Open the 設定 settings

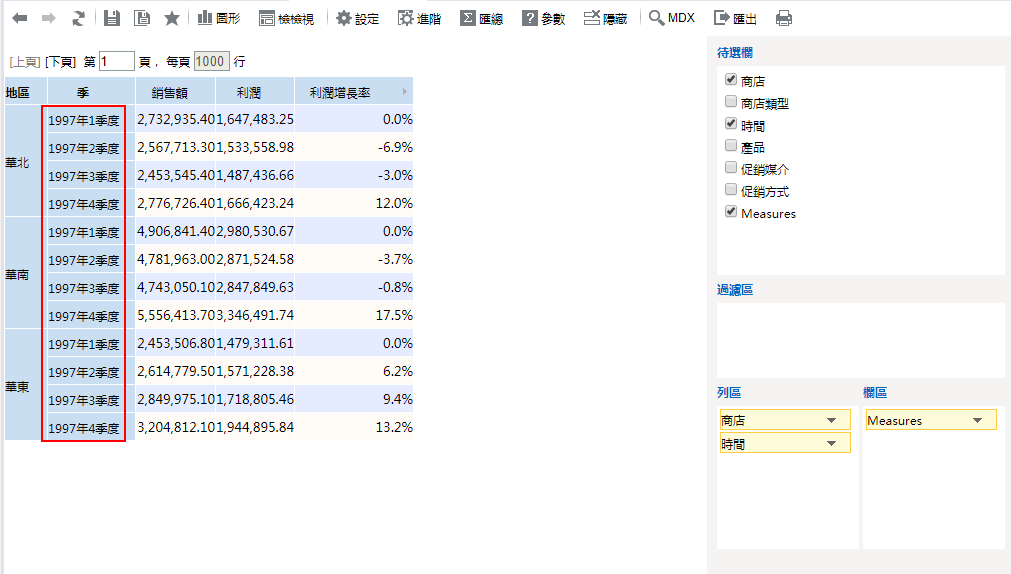click(x=357, y=18)
